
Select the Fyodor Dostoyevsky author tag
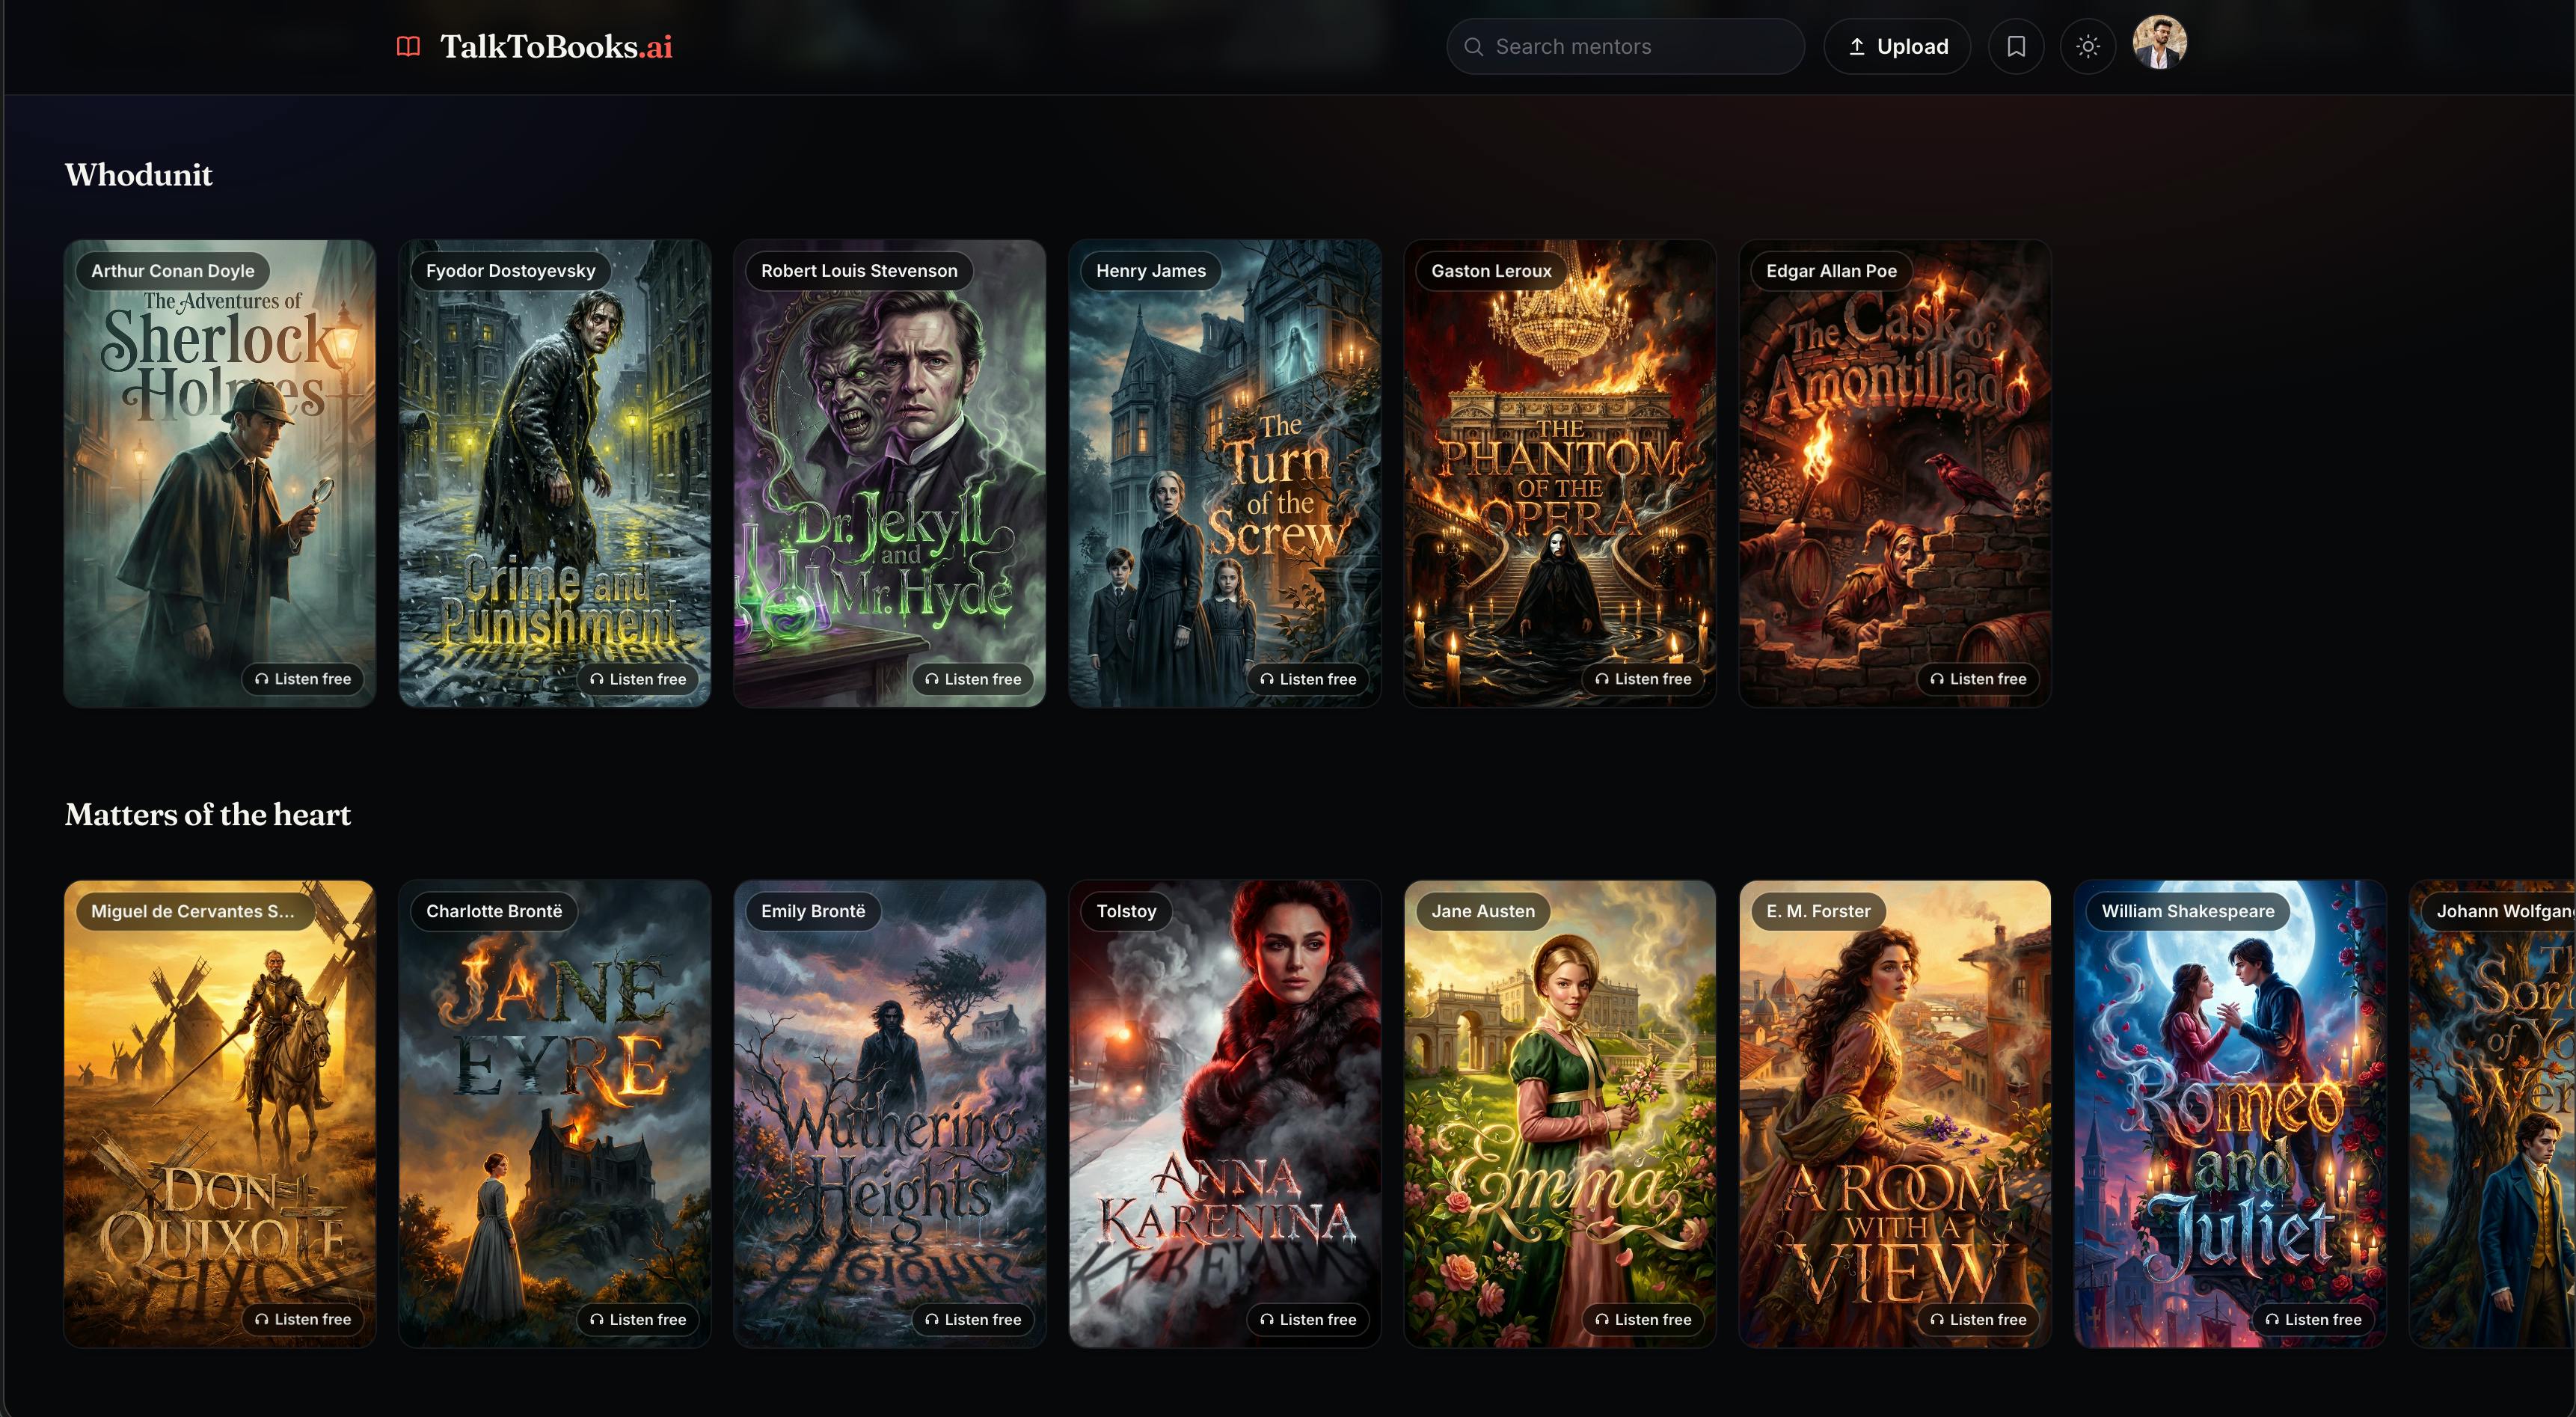pos(511,271)
